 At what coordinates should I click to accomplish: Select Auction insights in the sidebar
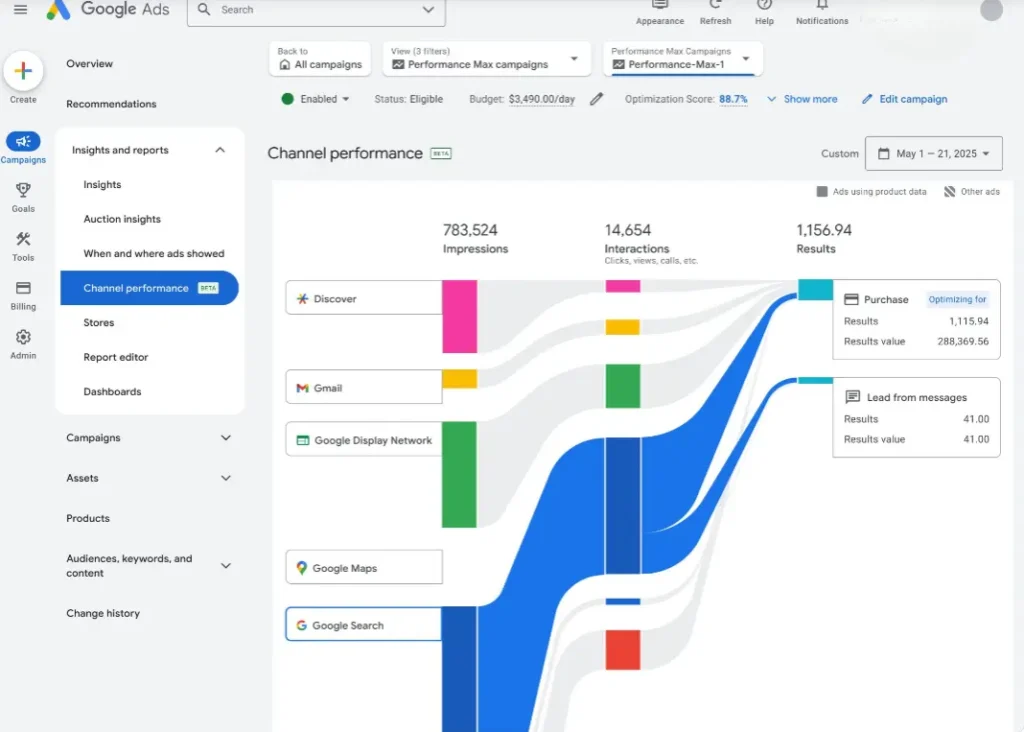tap(122, 219)
